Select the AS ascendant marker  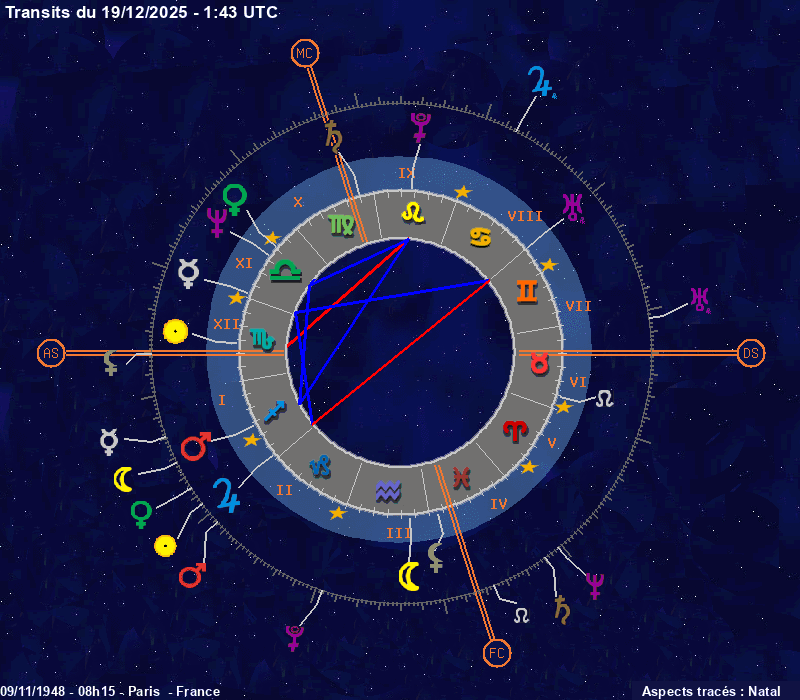coord(50,353)
